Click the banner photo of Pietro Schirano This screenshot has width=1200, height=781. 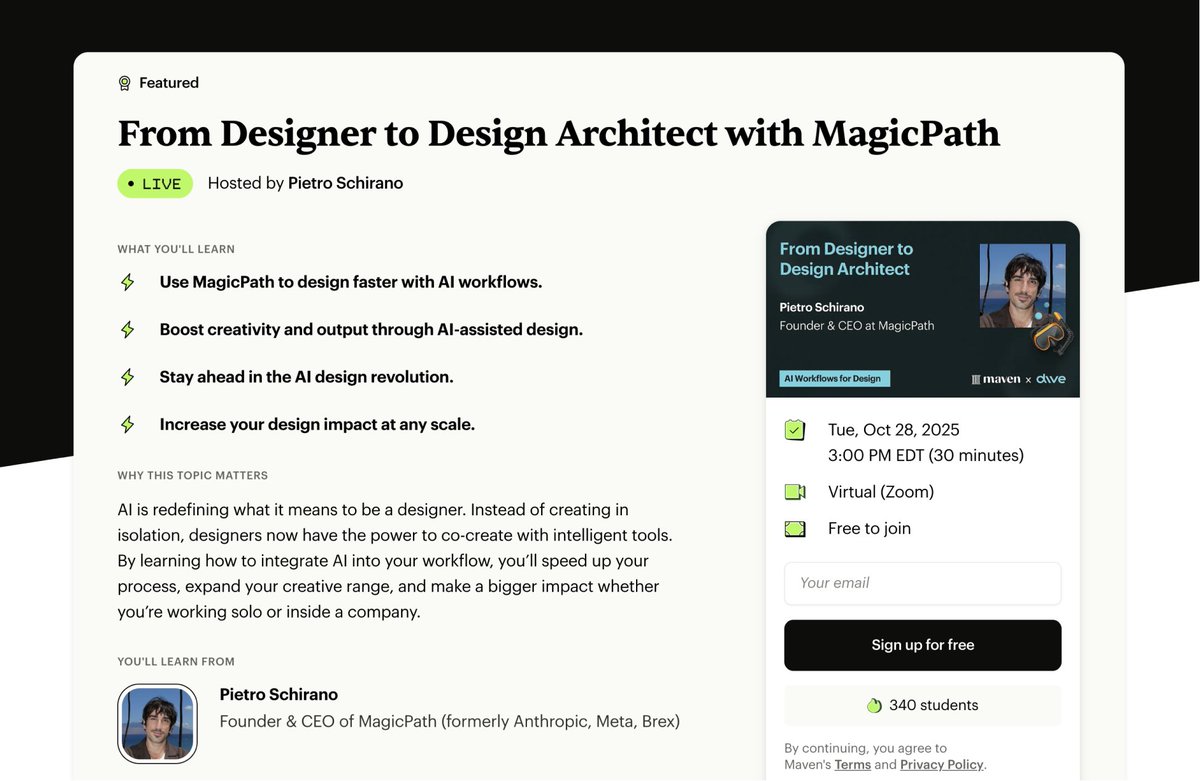pyautogui.click(x=1022, y=286)
